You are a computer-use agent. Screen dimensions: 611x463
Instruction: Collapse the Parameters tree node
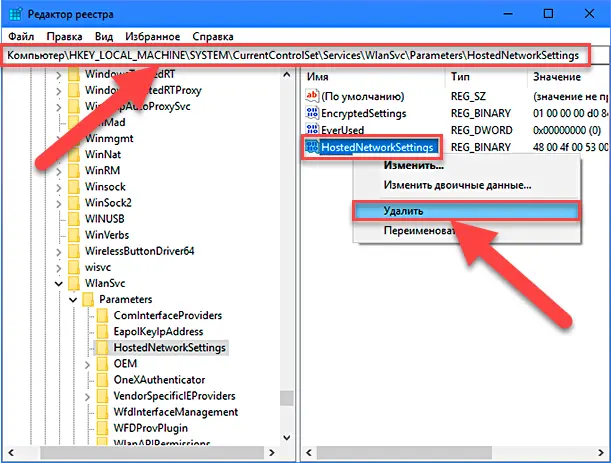coord(73,300)
